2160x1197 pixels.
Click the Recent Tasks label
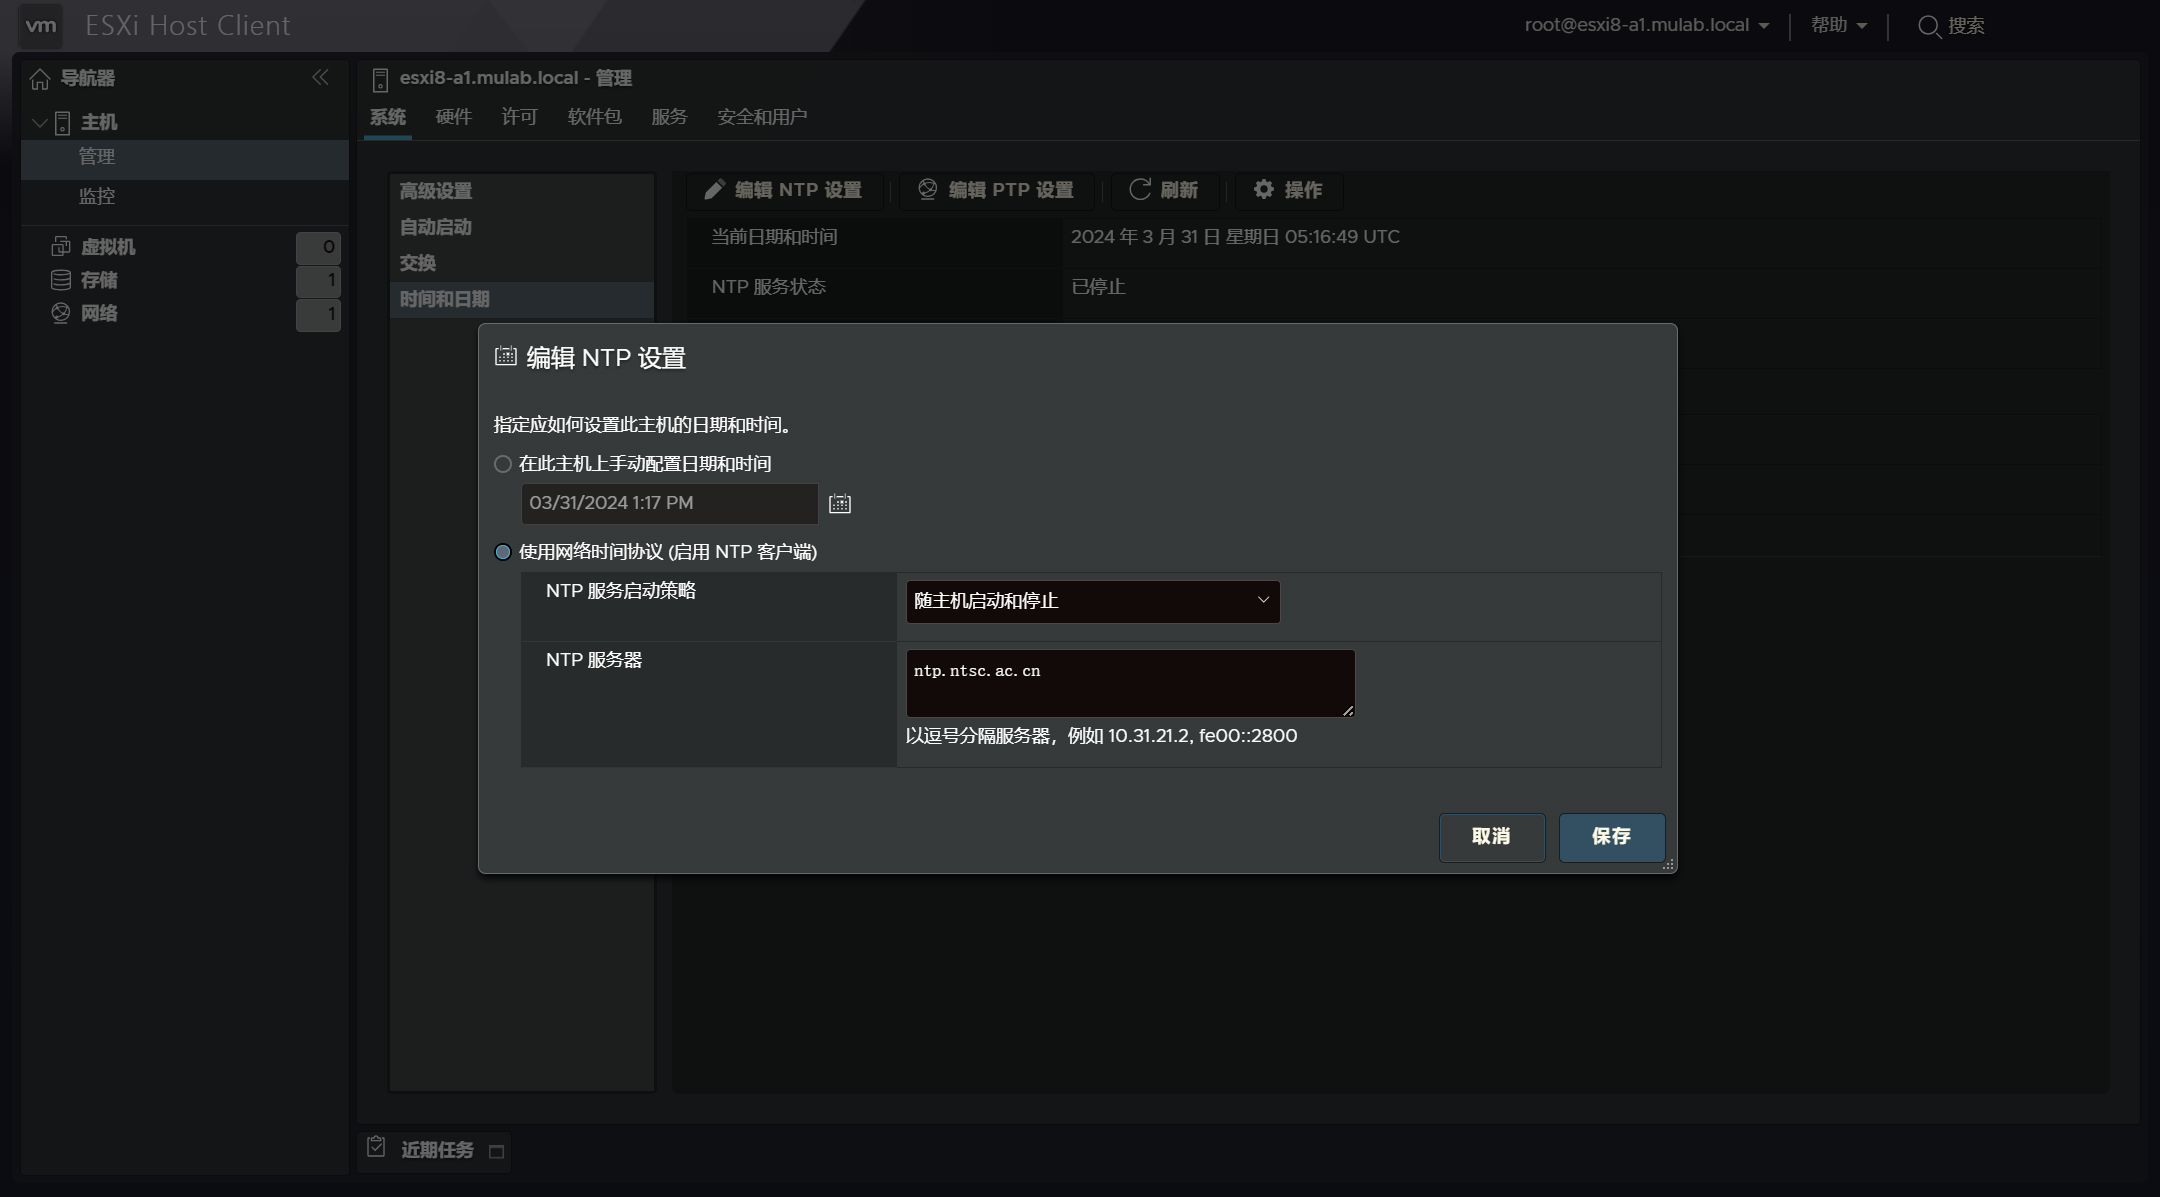point(438,1150)
